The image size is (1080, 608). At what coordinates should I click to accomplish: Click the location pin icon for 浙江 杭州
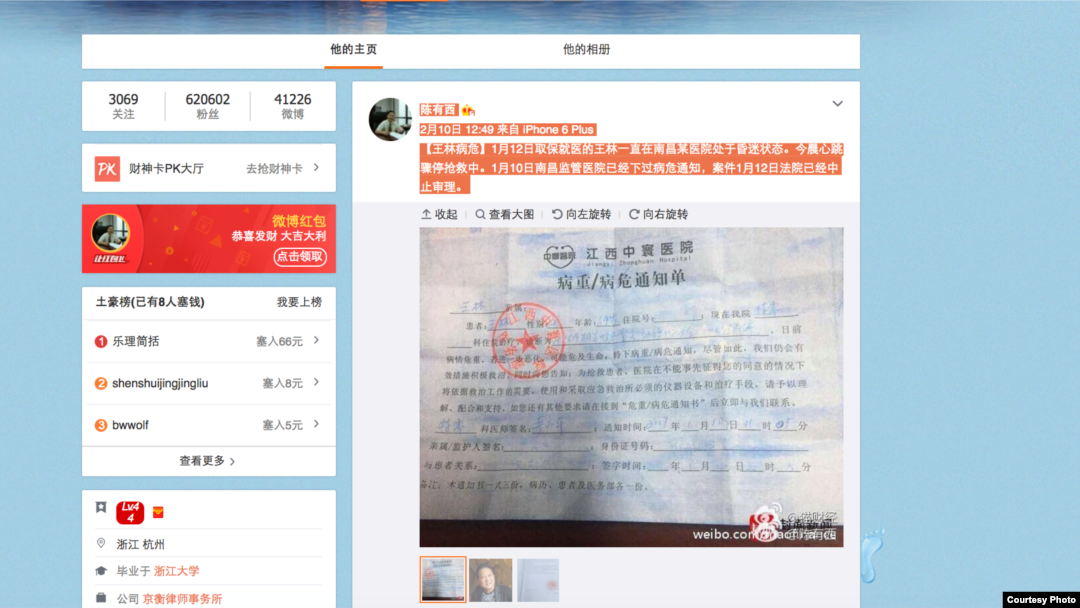[x=101, y=543]
